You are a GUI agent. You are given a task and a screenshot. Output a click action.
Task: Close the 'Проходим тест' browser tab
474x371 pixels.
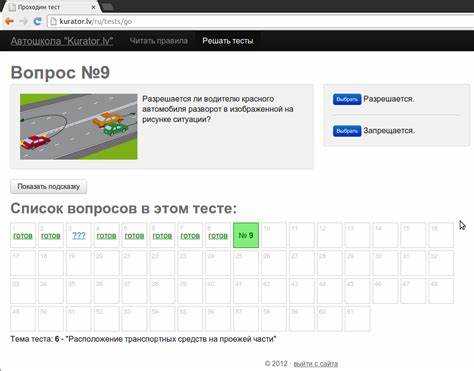click(x=94, y=7)
